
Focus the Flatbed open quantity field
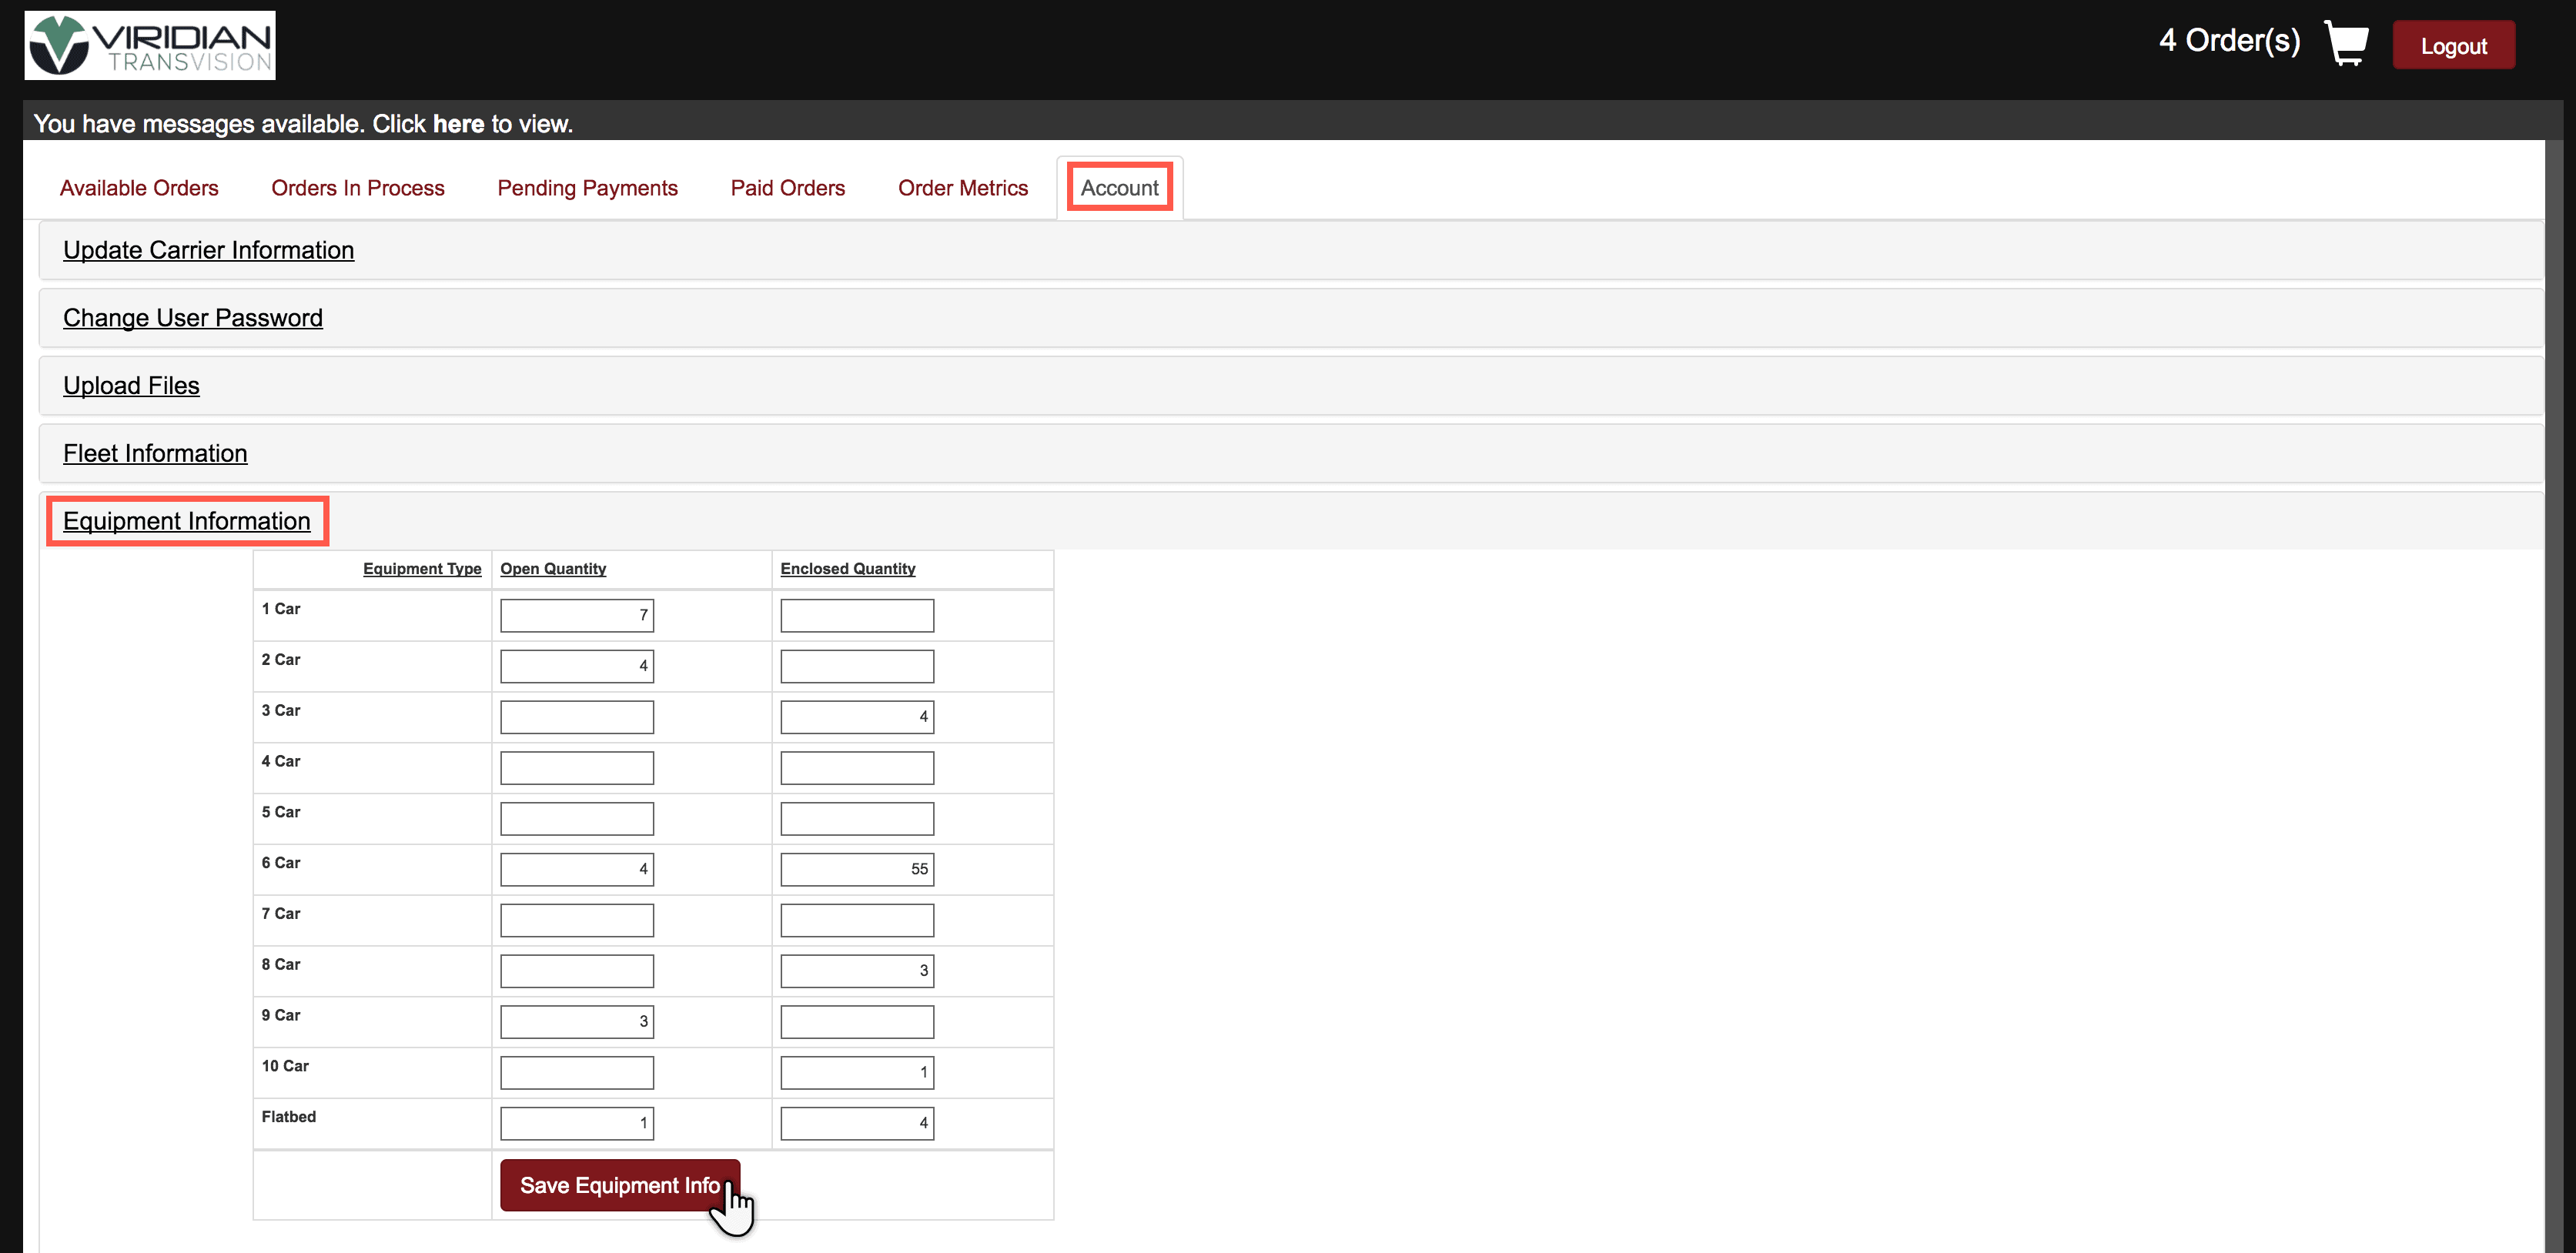(576, 1123)
